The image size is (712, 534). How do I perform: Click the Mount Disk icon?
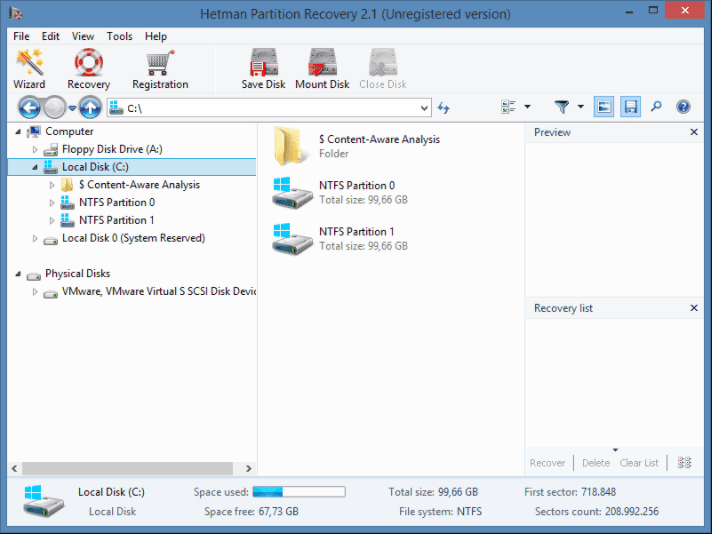[x=322, y=62]
